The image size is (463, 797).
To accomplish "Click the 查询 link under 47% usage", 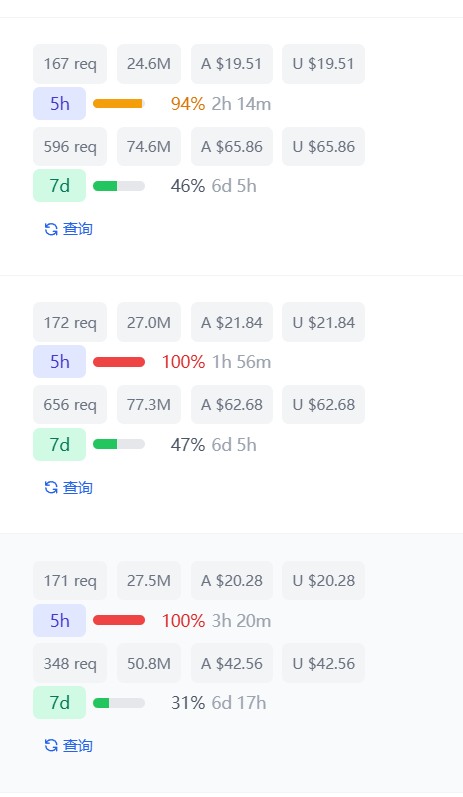I will pyautogui.click(x=78, y=487).
